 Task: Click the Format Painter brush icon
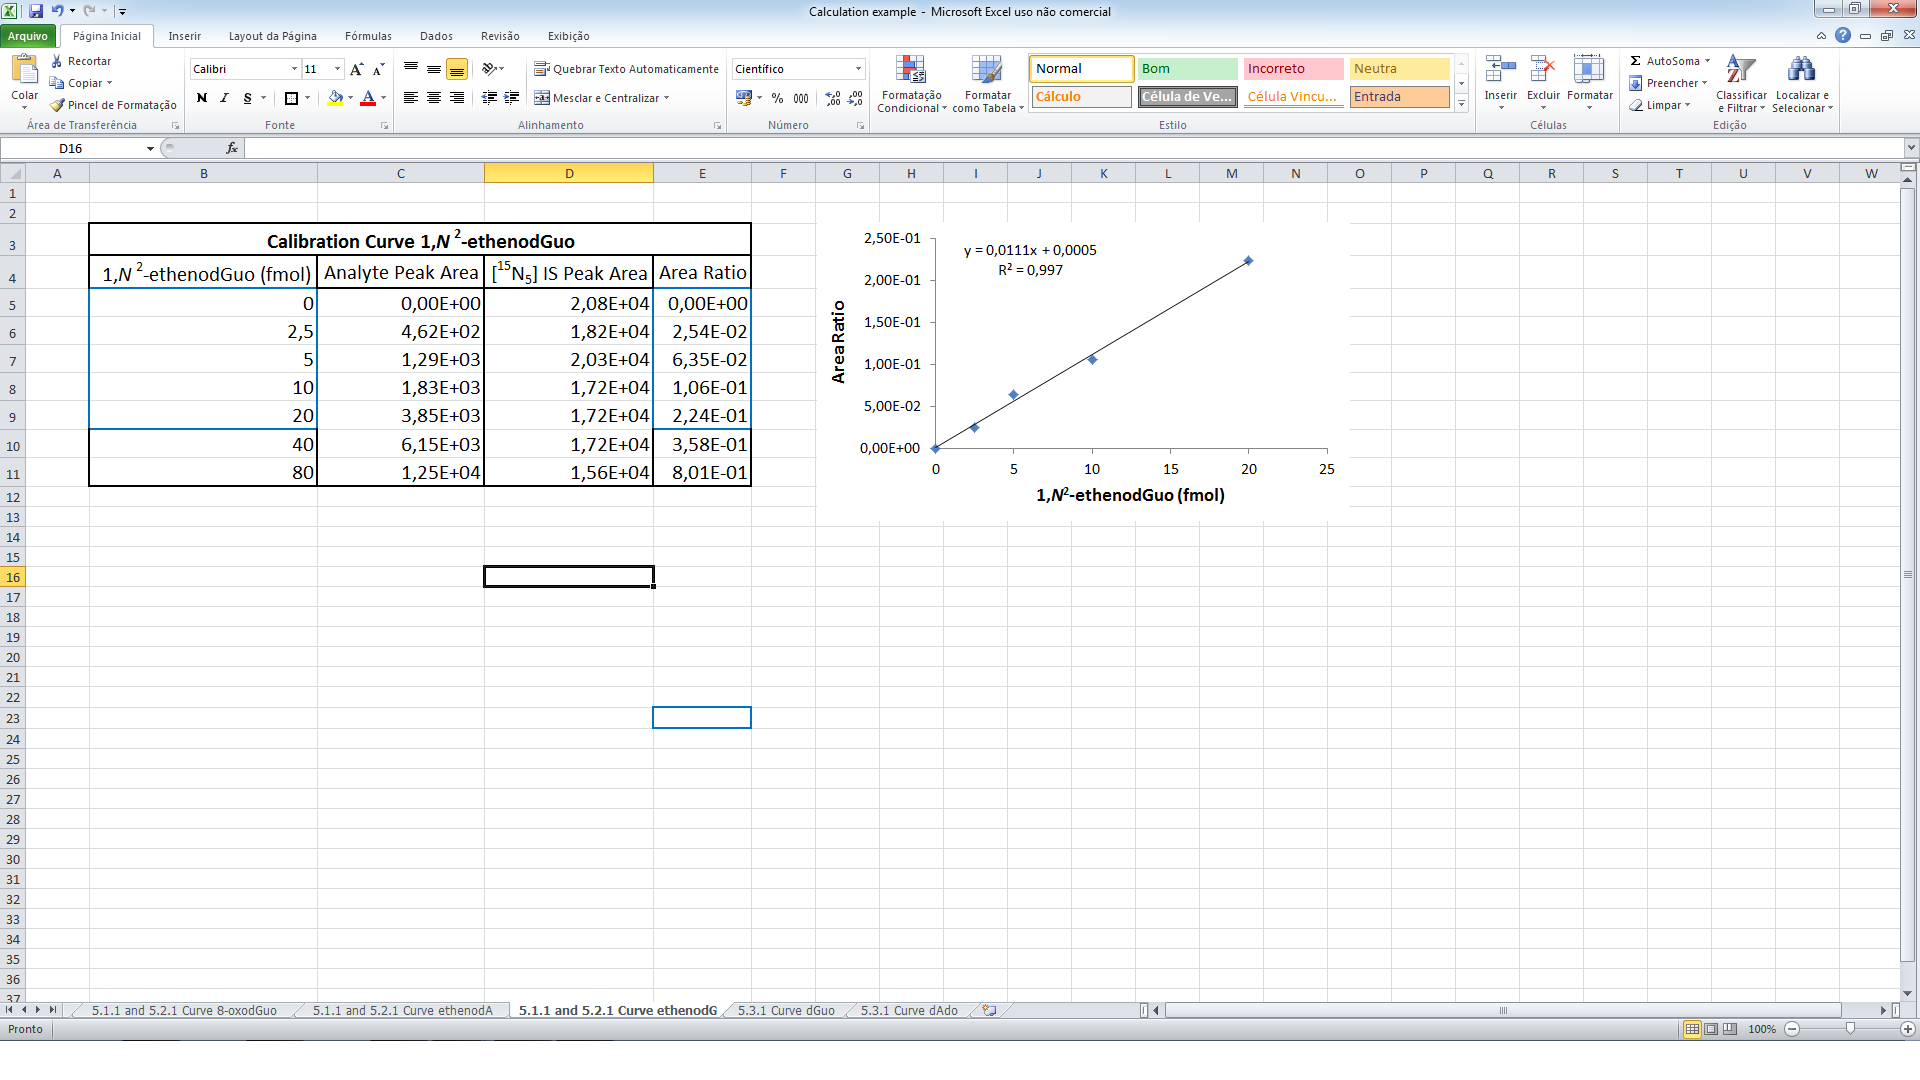point(58,105)
